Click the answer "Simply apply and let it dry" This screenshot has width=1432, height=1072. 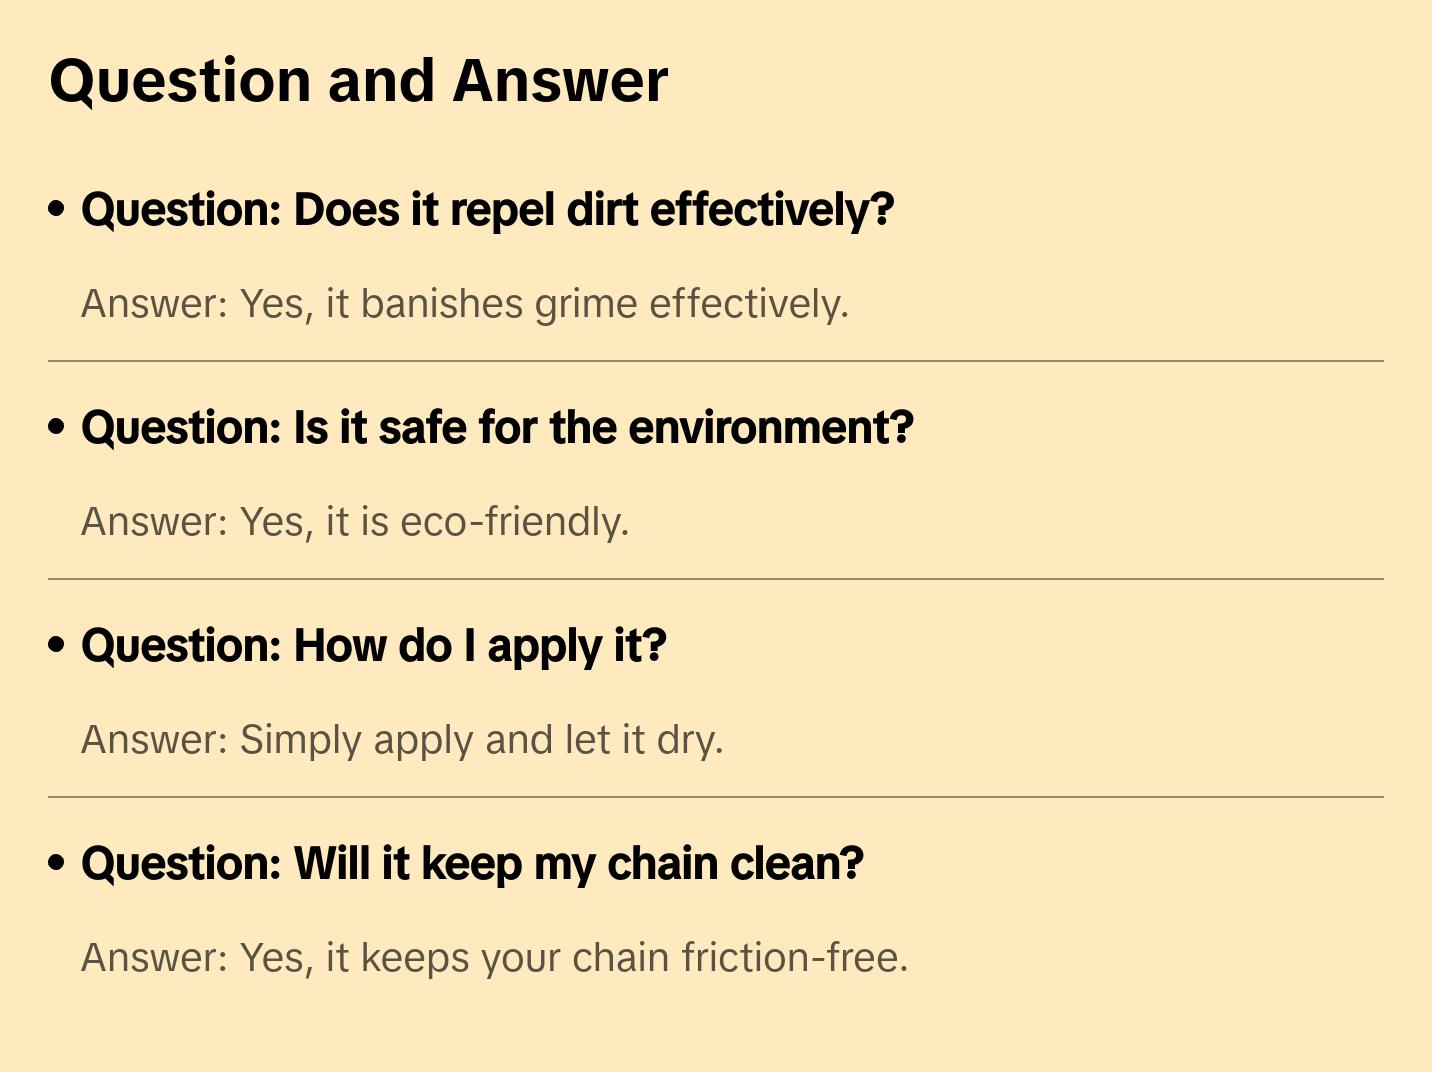401,740
